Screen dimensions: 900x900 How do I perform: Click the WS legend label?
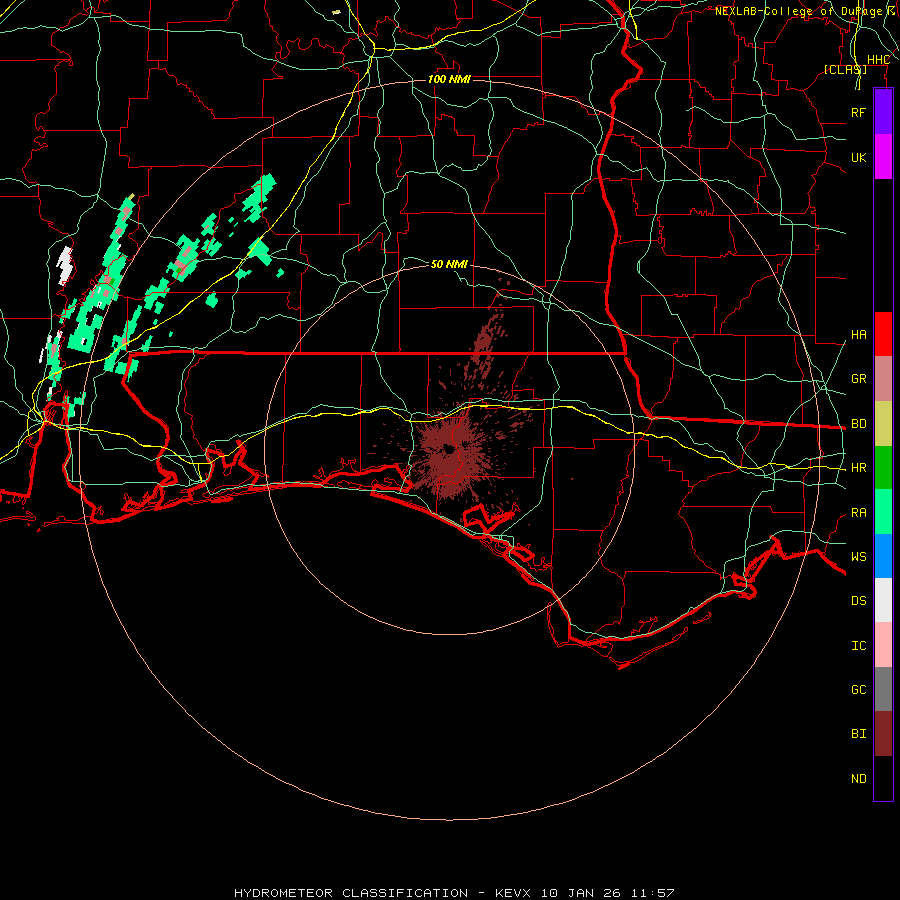click(858, 557)
